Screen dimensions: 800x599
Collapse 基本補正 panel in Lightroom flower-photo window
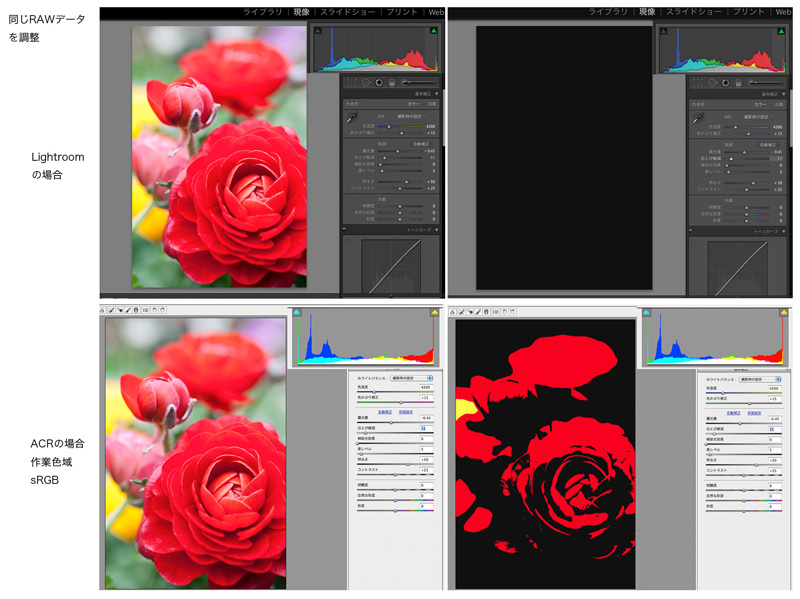(436, 93)
